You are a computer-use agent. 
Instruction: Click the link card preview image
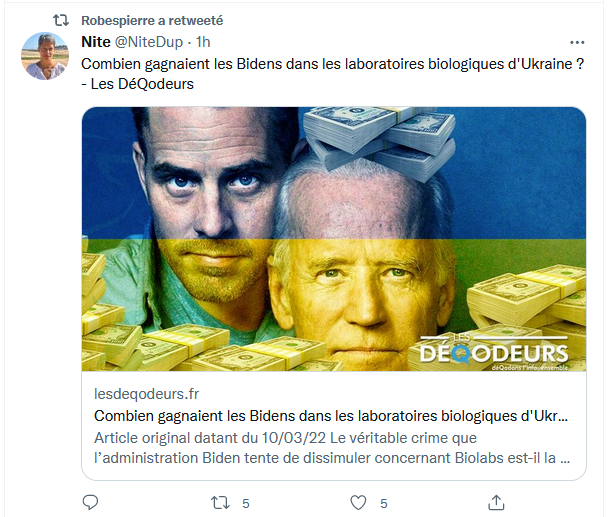coord(333,239)
